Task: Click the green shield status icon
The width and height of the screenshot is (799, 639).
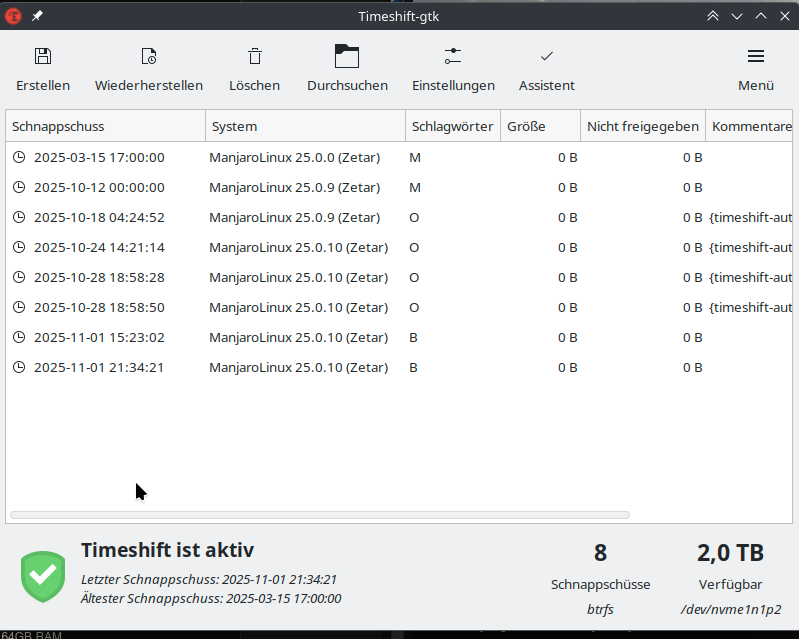Action: click(43, 577)
